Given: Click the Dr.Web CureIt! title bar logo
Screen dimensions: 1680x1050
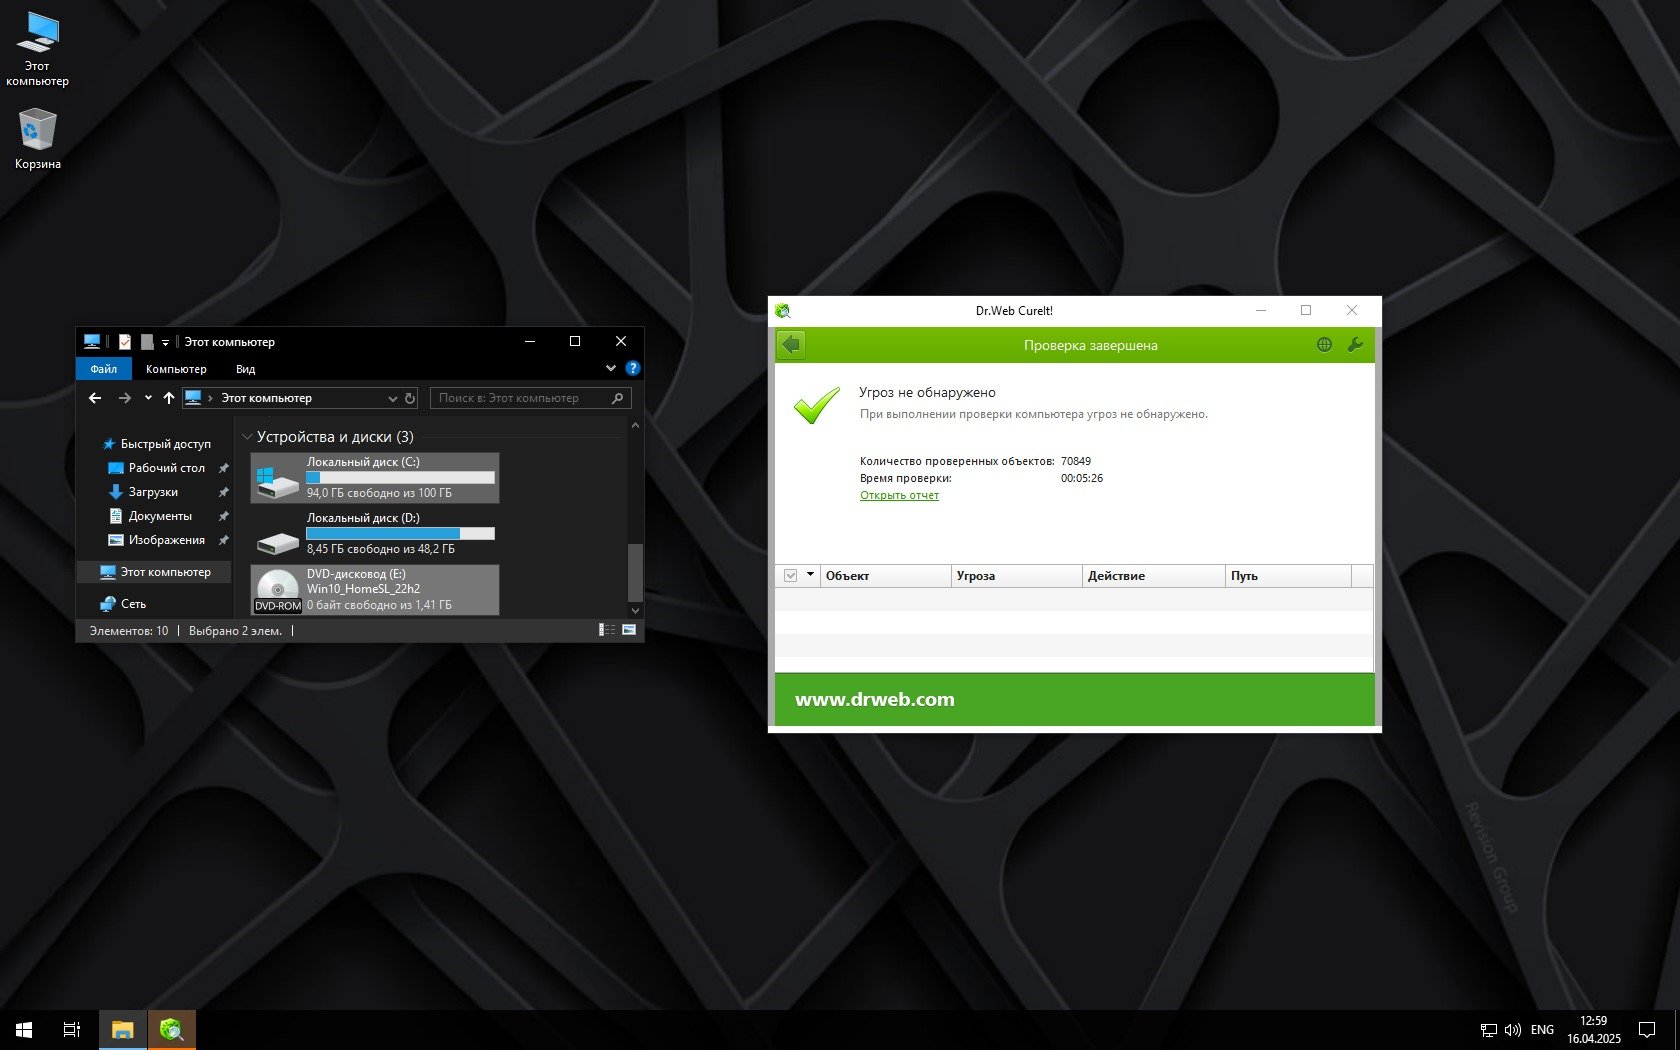Looking at the screenshot, I should point(783,311).
